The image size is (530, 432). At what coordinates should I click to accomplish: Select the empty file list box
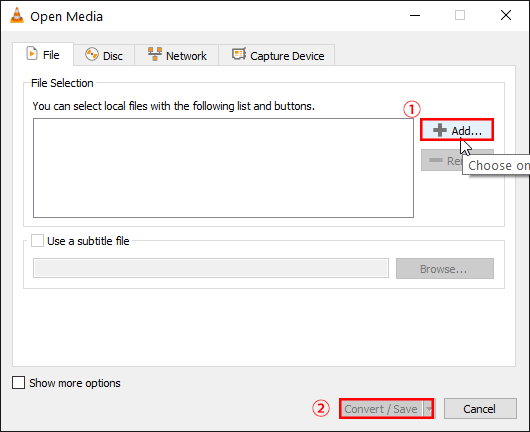pyautogui.click(x=223, y=168)
